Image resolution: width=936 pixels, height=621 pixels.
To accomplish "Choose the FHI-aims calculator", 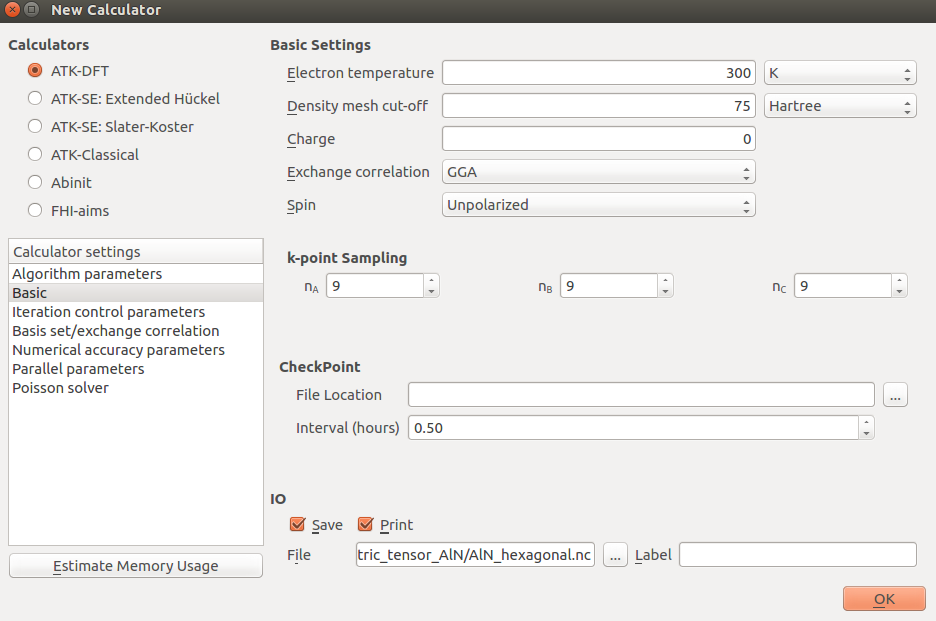I will click(x=35, y=210).
